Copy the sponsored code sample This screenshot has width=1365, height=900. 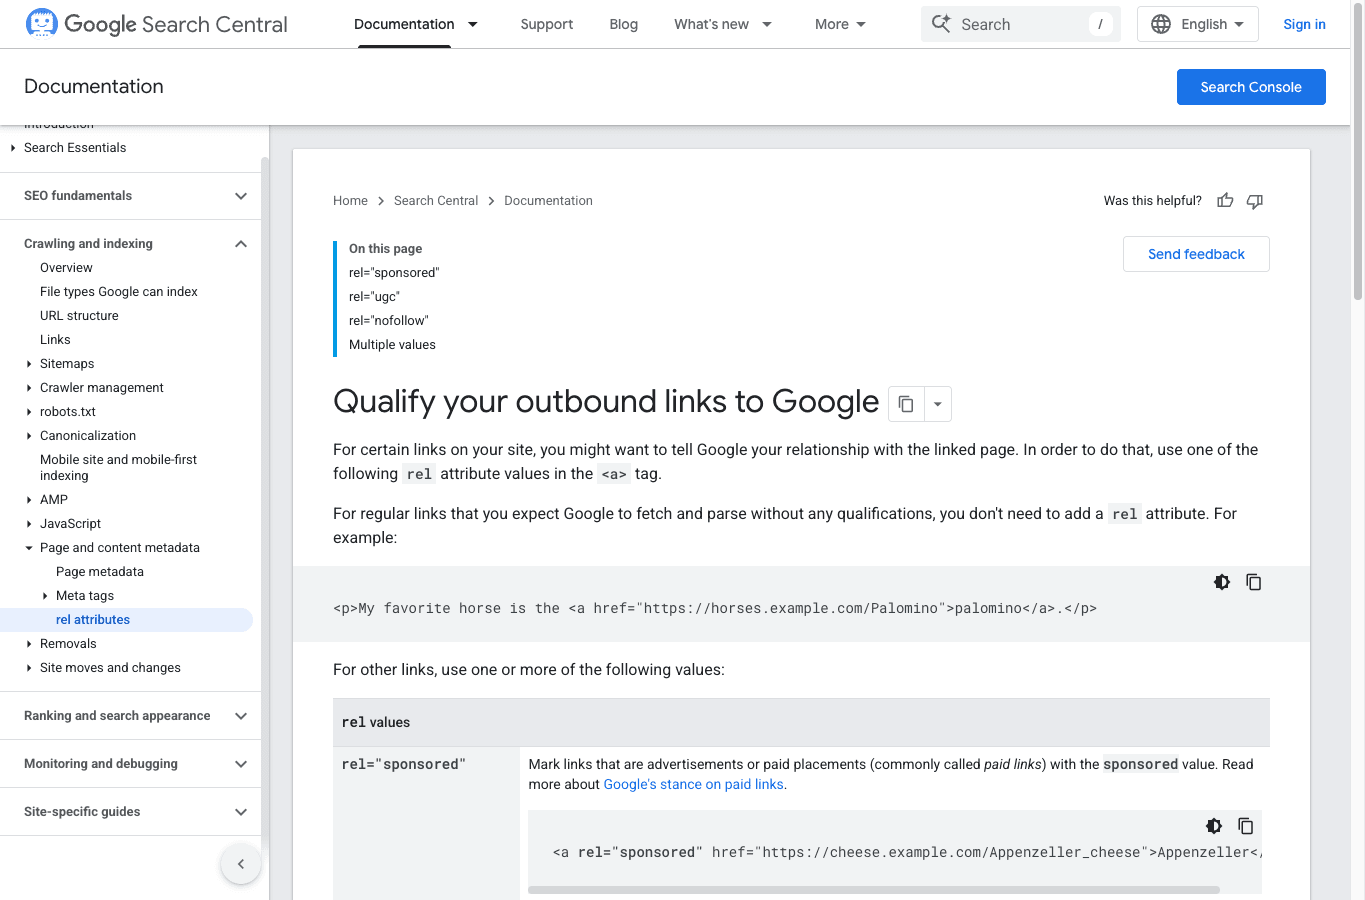1246,826
